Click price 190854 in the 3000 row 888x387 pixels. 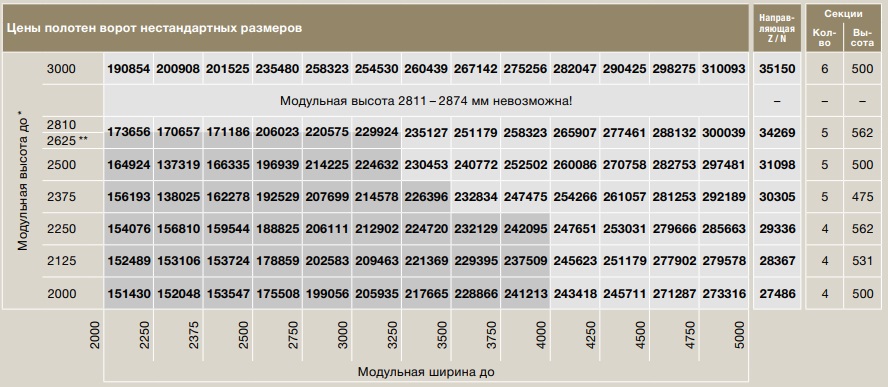point(129,69)
